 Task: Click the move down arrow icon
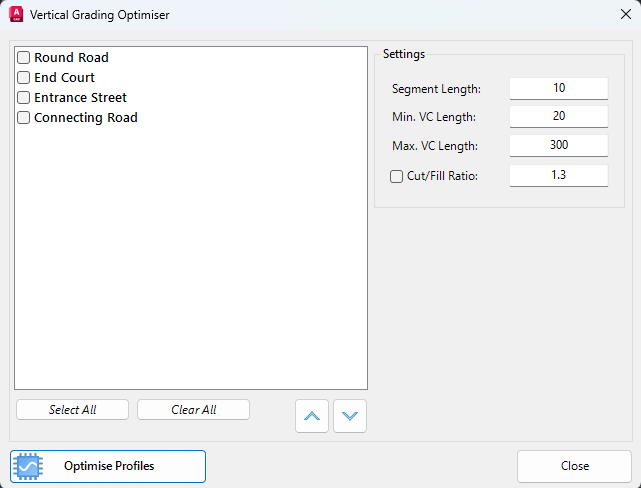pos(350,416)
